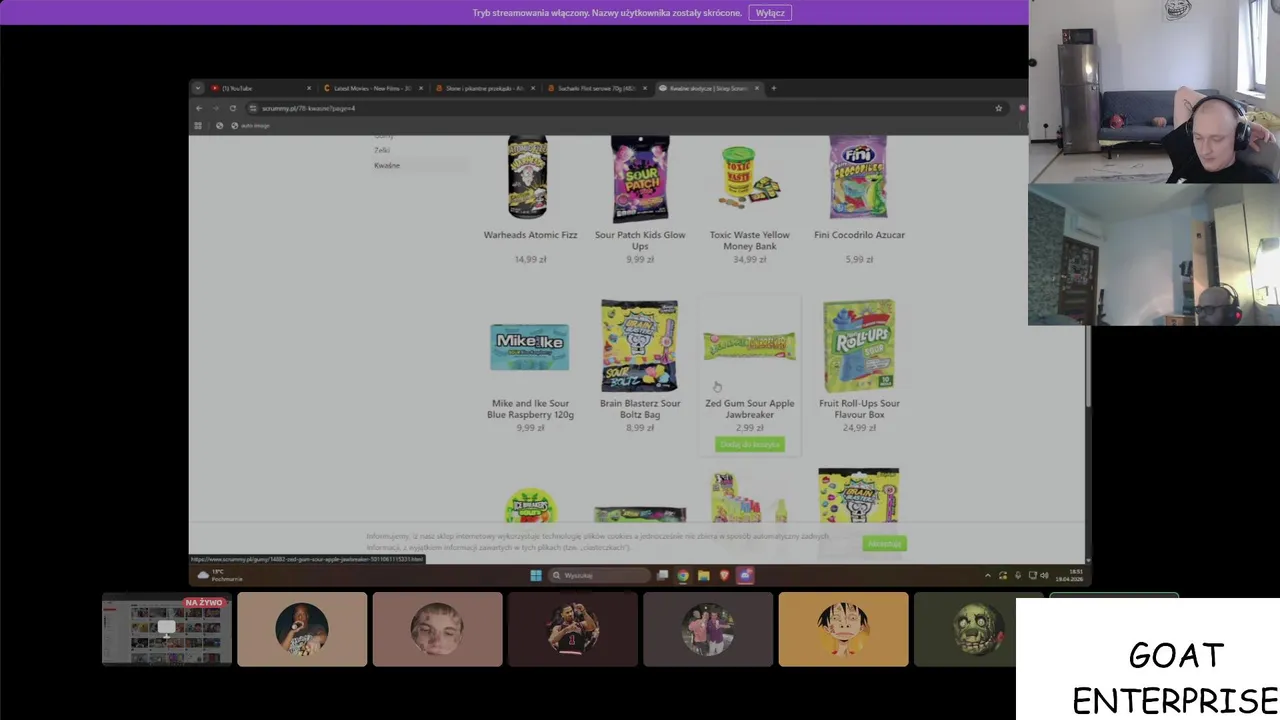Open Fini Cocodrilo Azucar product image
The height and width of the screenshot is (720, 1280).
[x=858, y=177]
